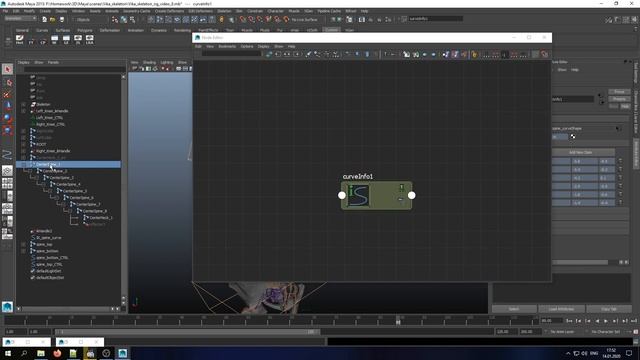This screenshot has height=360, width=640.
Task: Open the Options menu in Node Editor
Action: 247,47
